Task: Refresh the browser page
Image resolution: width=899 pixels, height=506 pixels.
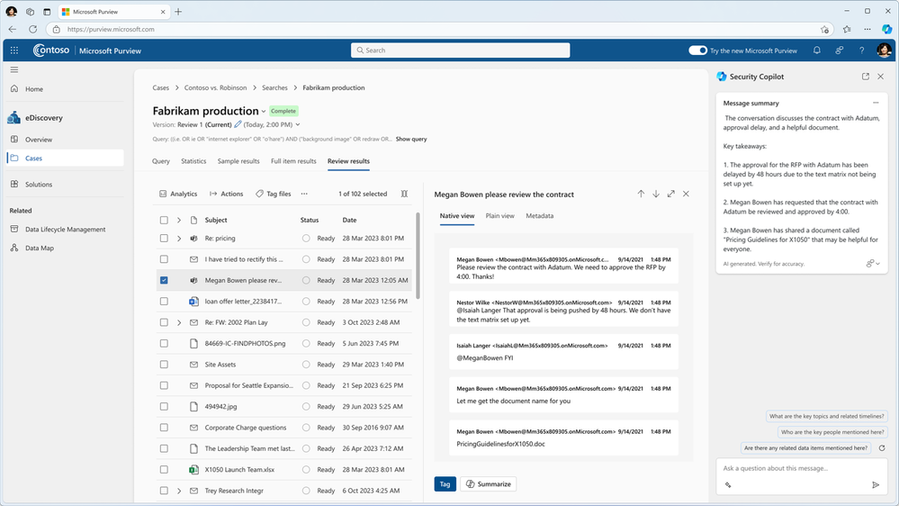Action: click(33, 29)
